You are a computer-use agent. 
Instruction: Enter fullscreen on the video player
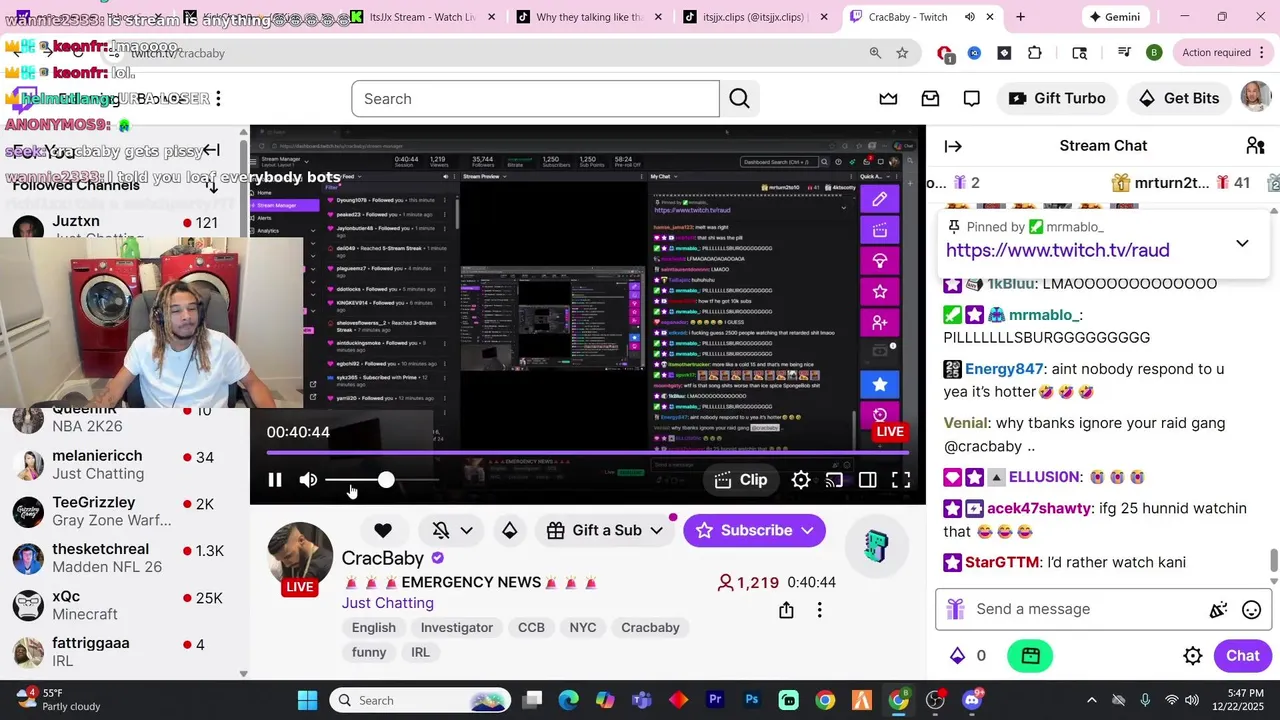(x=901, y=480)
